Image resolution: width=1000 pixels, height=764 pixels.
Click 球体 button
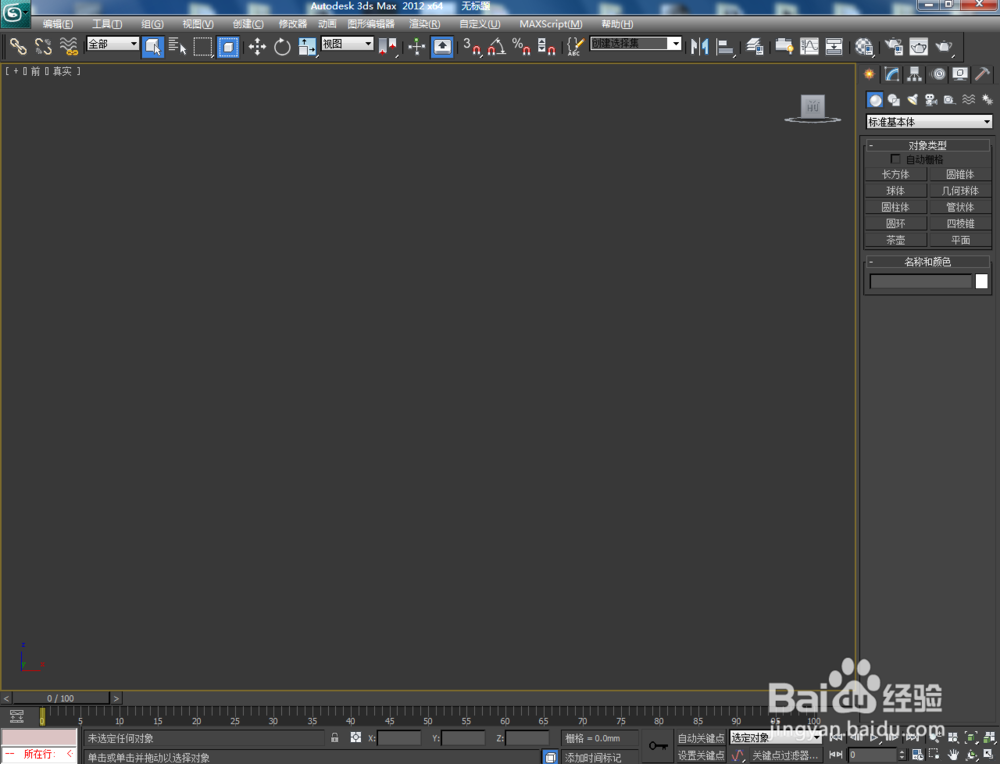pyautogui.click(x=895, y=191)
